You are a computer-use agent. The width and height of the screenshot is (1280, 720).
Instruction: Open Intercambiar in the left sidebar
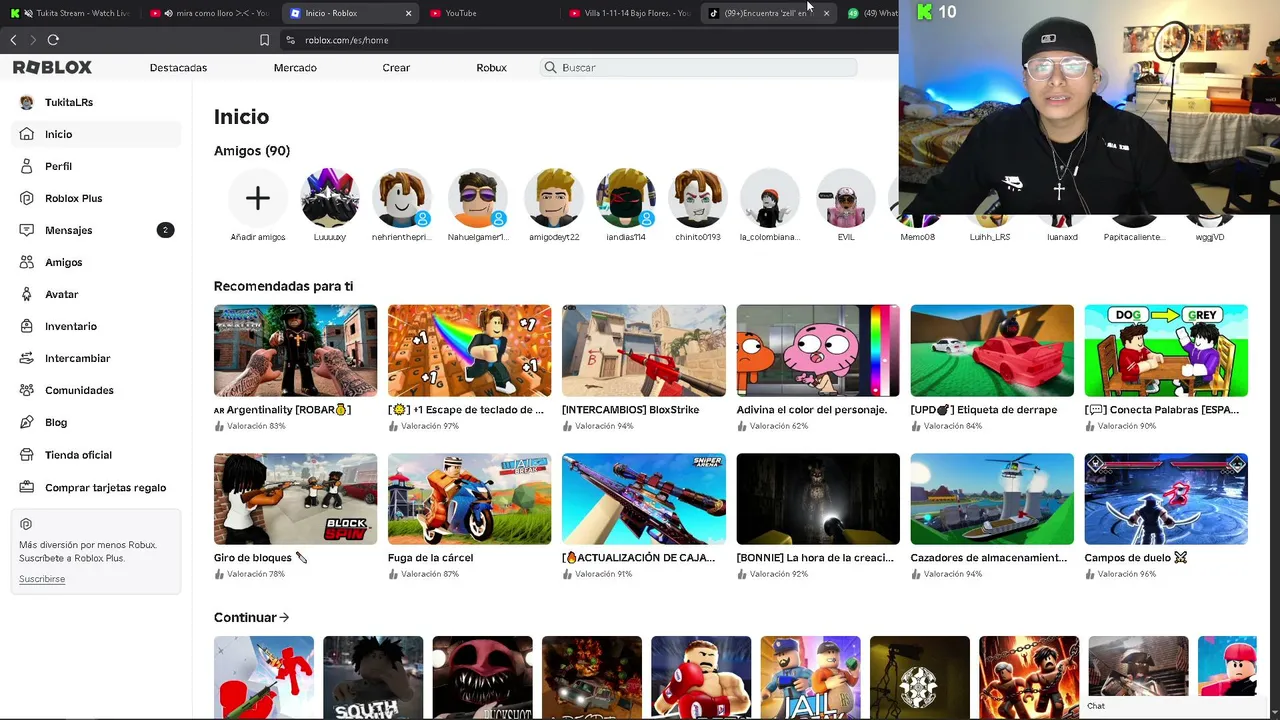(x=96, y=358)
